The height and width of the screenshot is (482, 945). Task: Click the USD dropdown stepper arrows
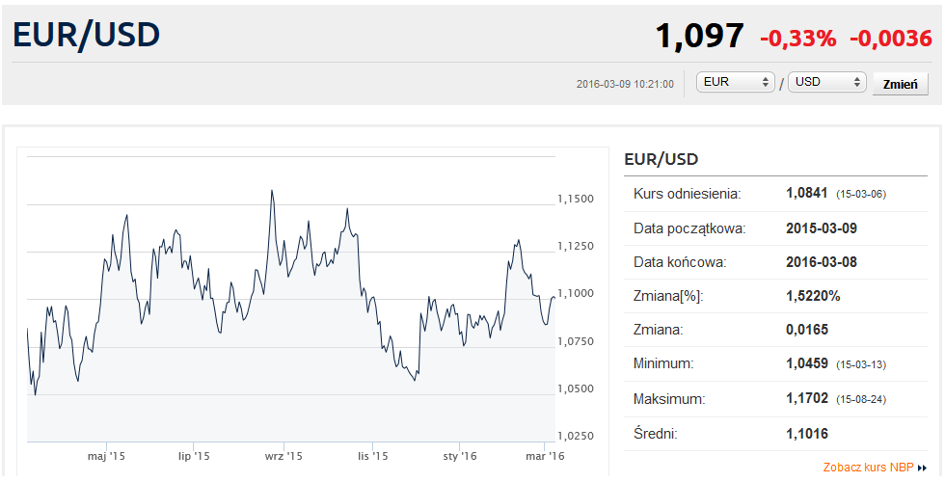tap(857, 83)
